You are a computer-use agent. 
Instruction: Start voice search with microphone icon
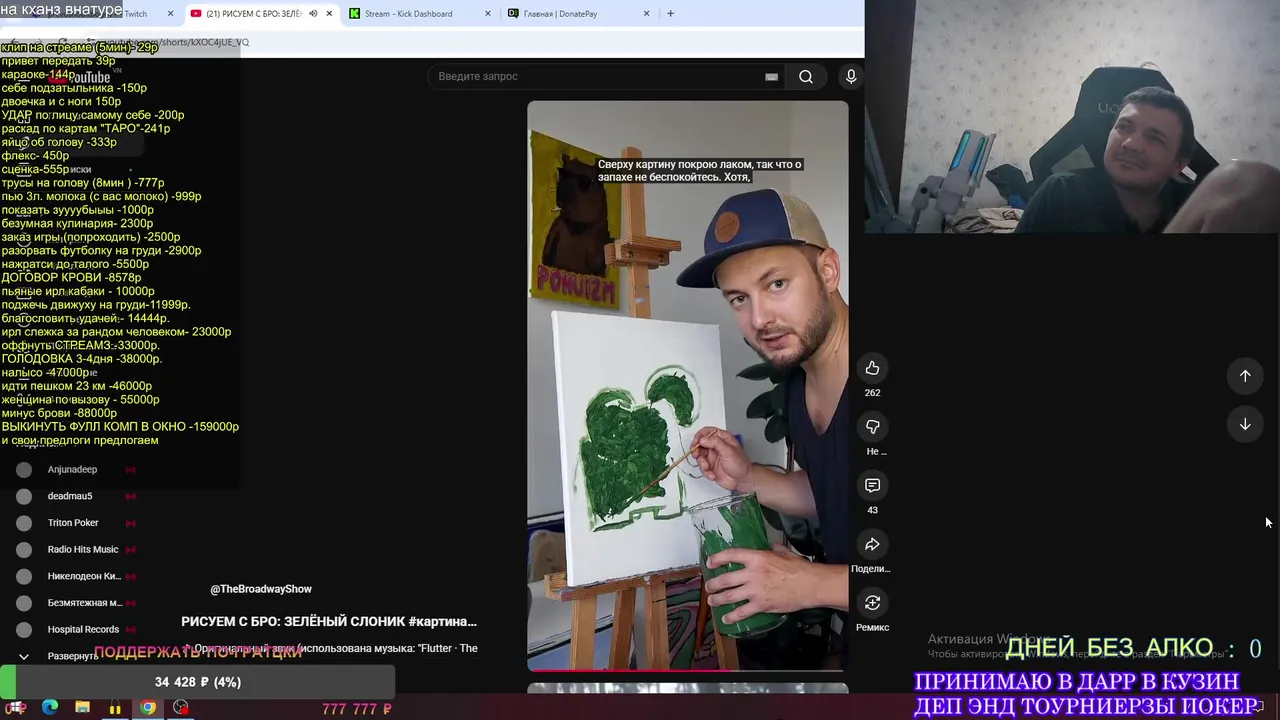pyautogui.click(x=851, y=77)
